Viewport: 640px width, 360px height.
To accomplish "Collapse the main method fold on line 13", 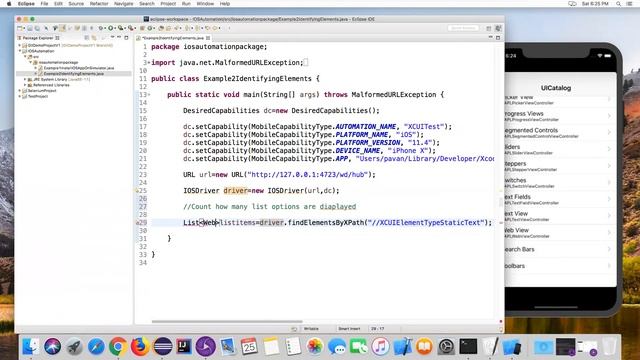I will (149, 95).
